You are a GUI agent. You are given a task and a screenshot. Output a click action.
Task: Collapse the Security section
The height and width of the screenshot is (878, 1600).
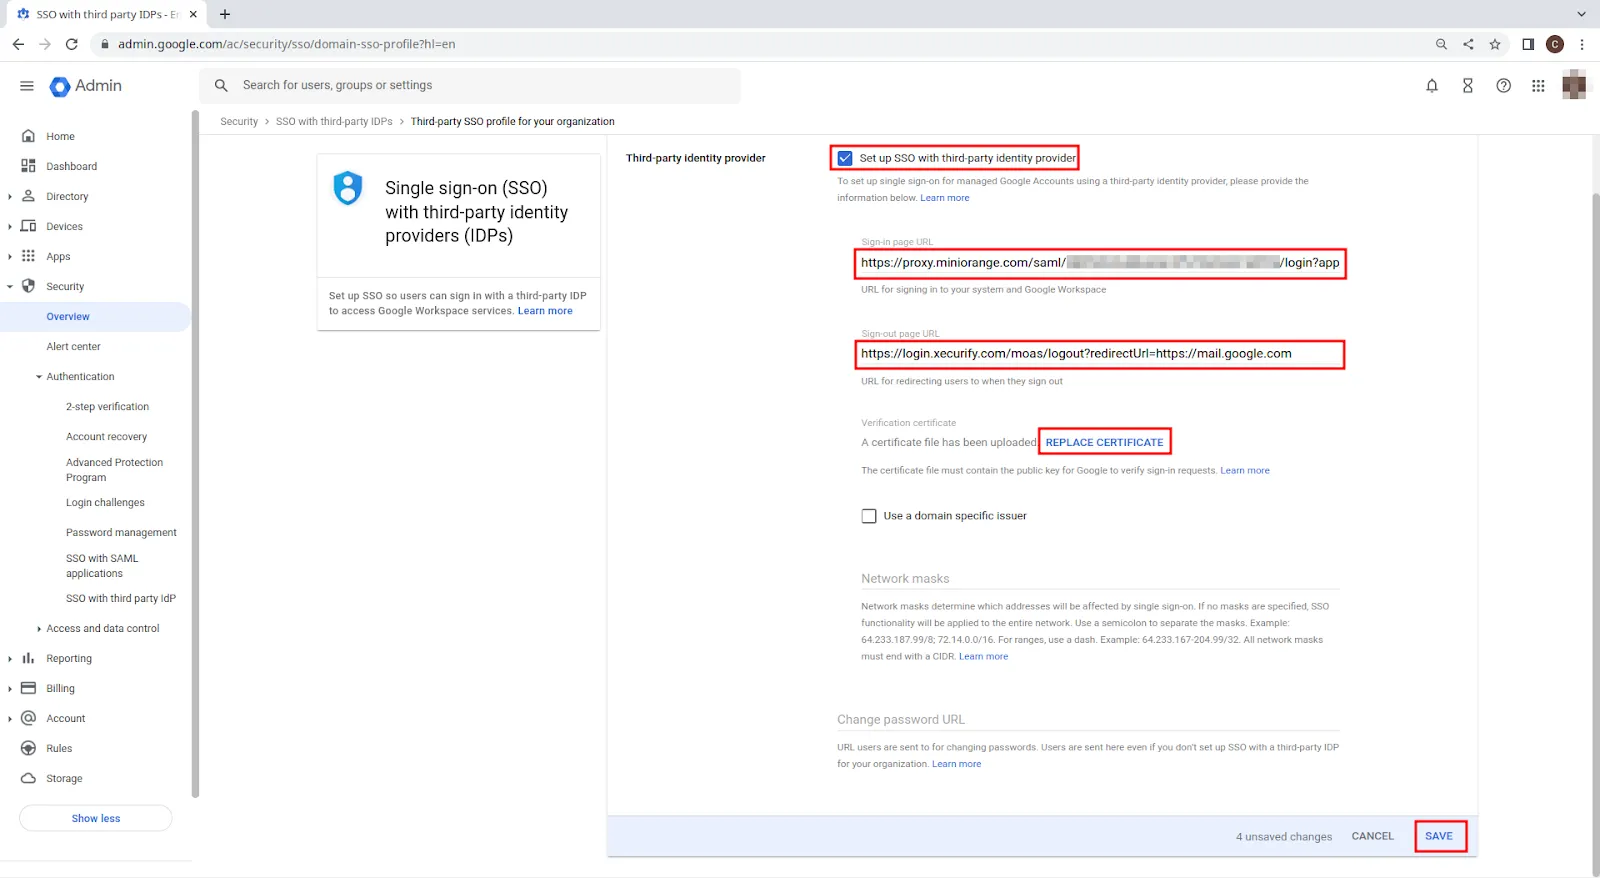(x=10, y=287)
